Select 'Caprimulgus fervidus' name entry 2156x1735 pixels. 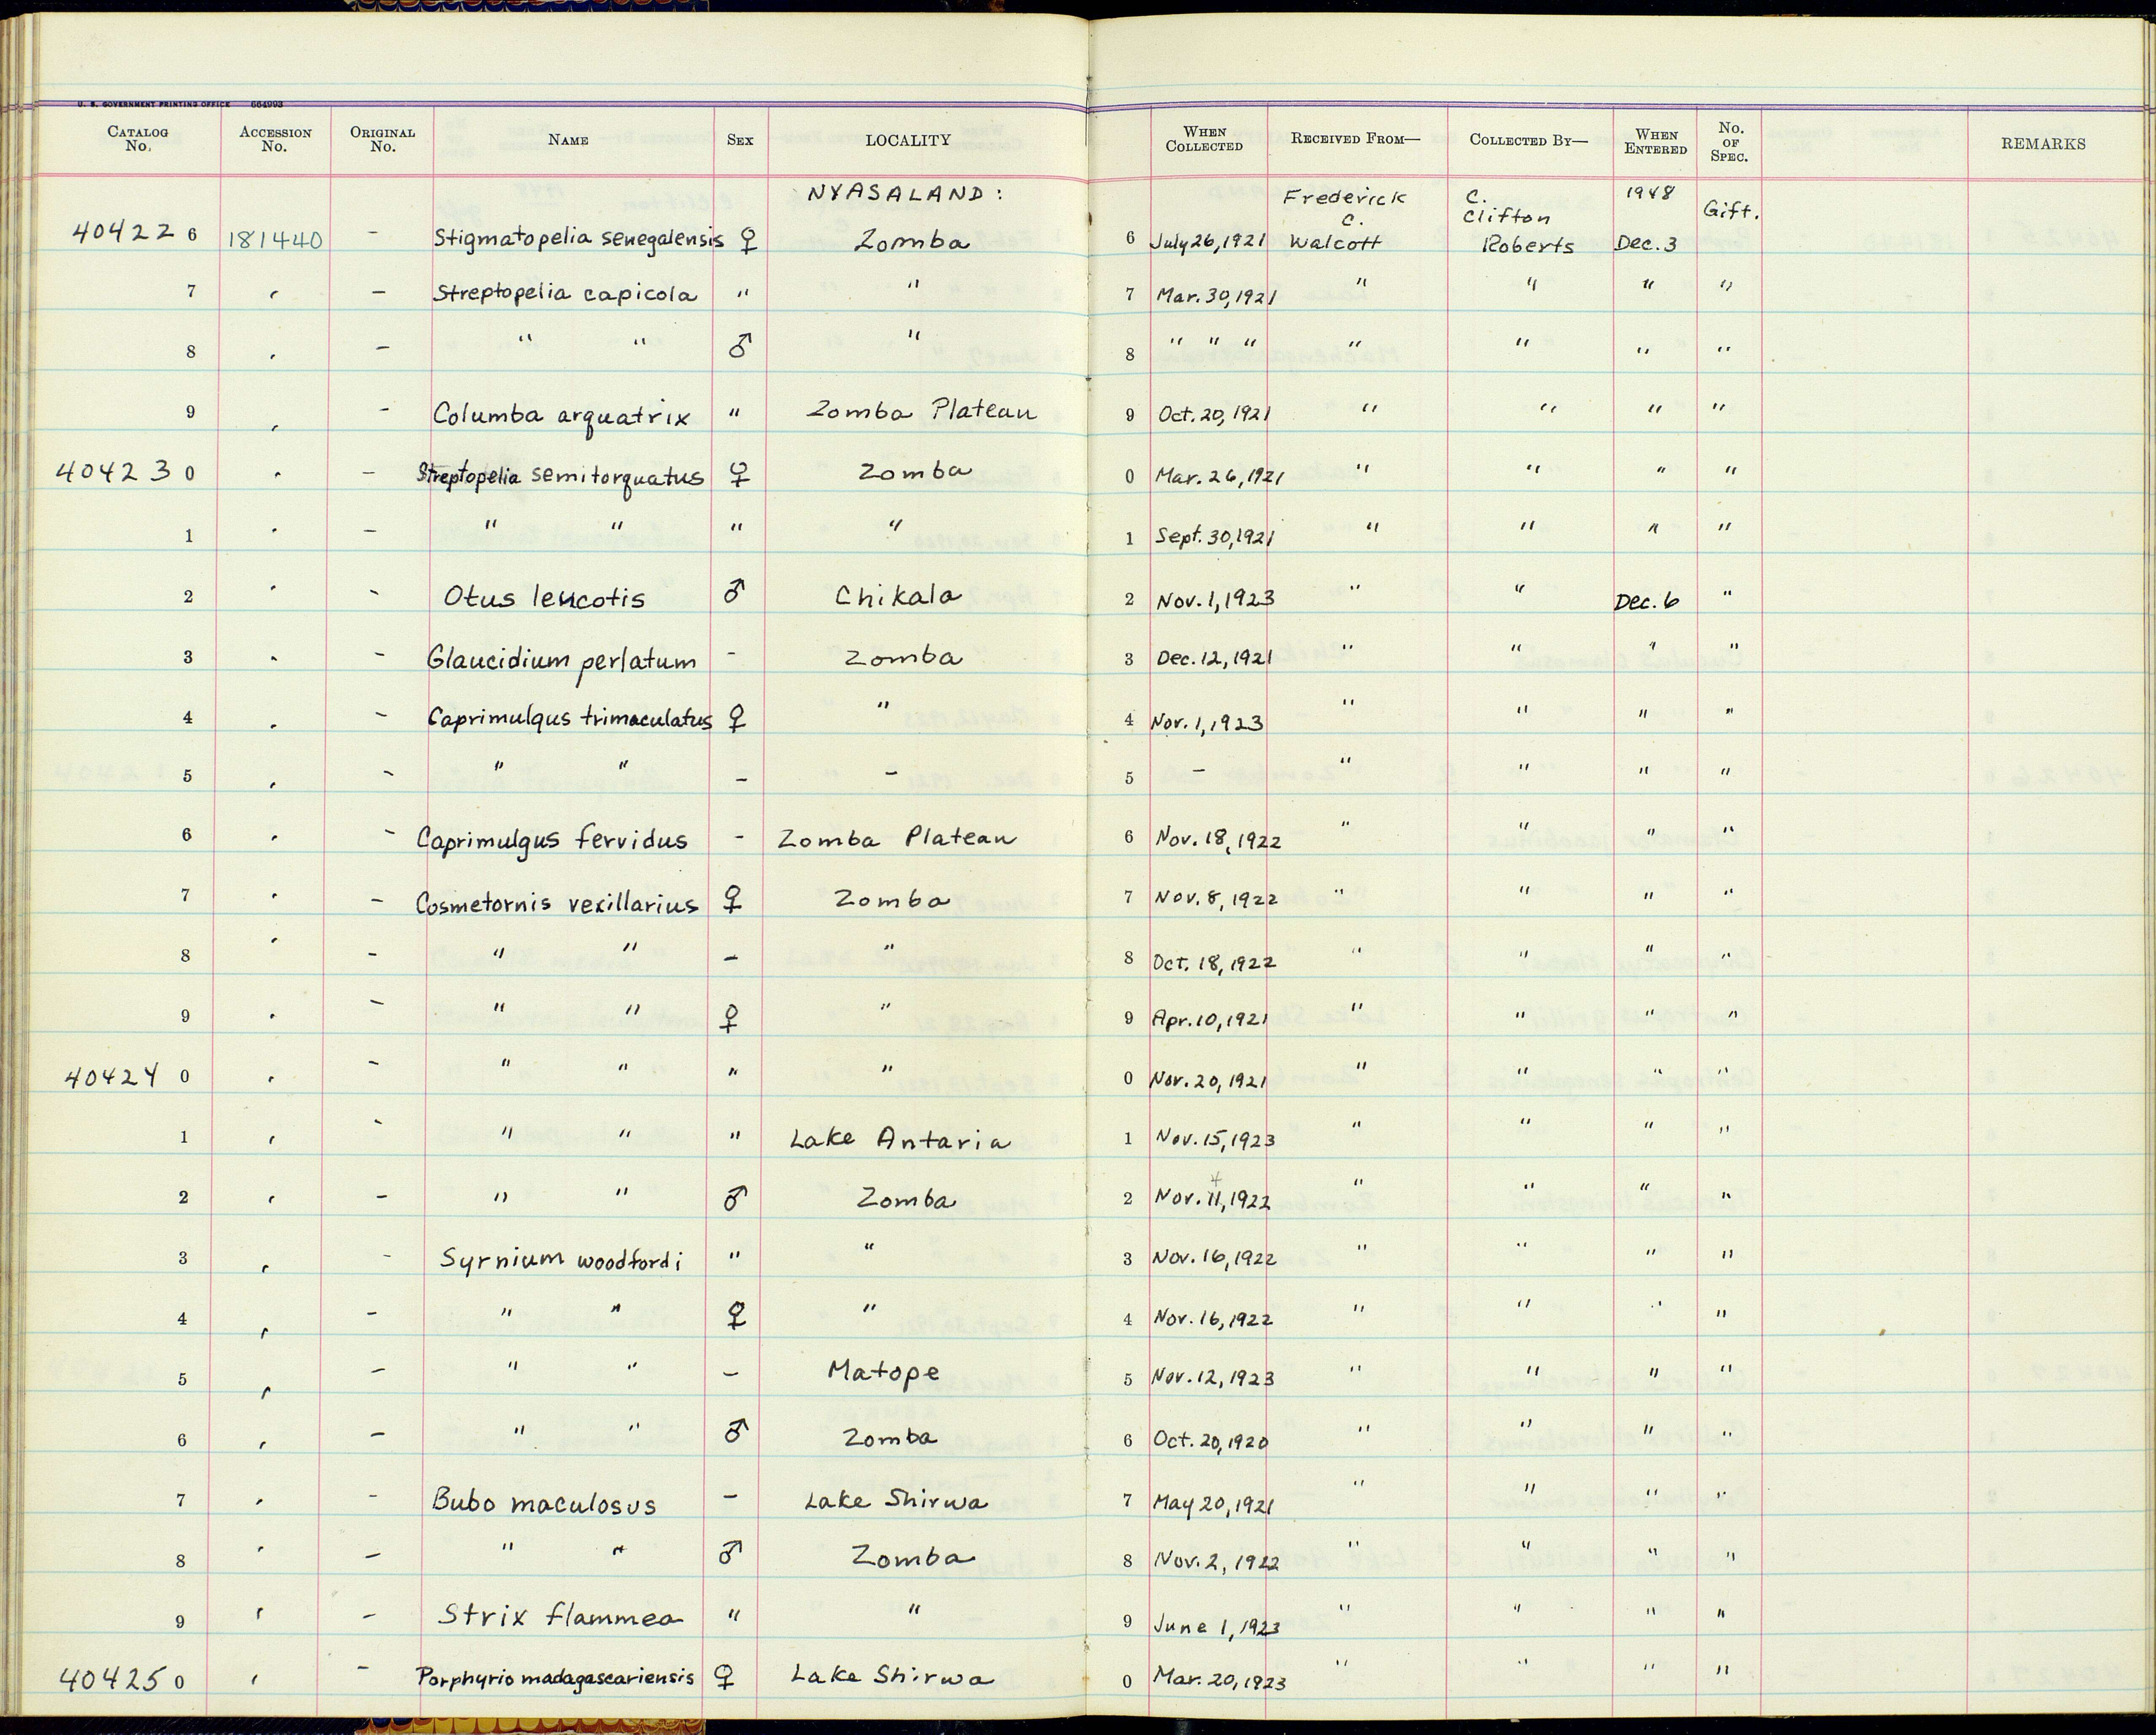(552, 840)
